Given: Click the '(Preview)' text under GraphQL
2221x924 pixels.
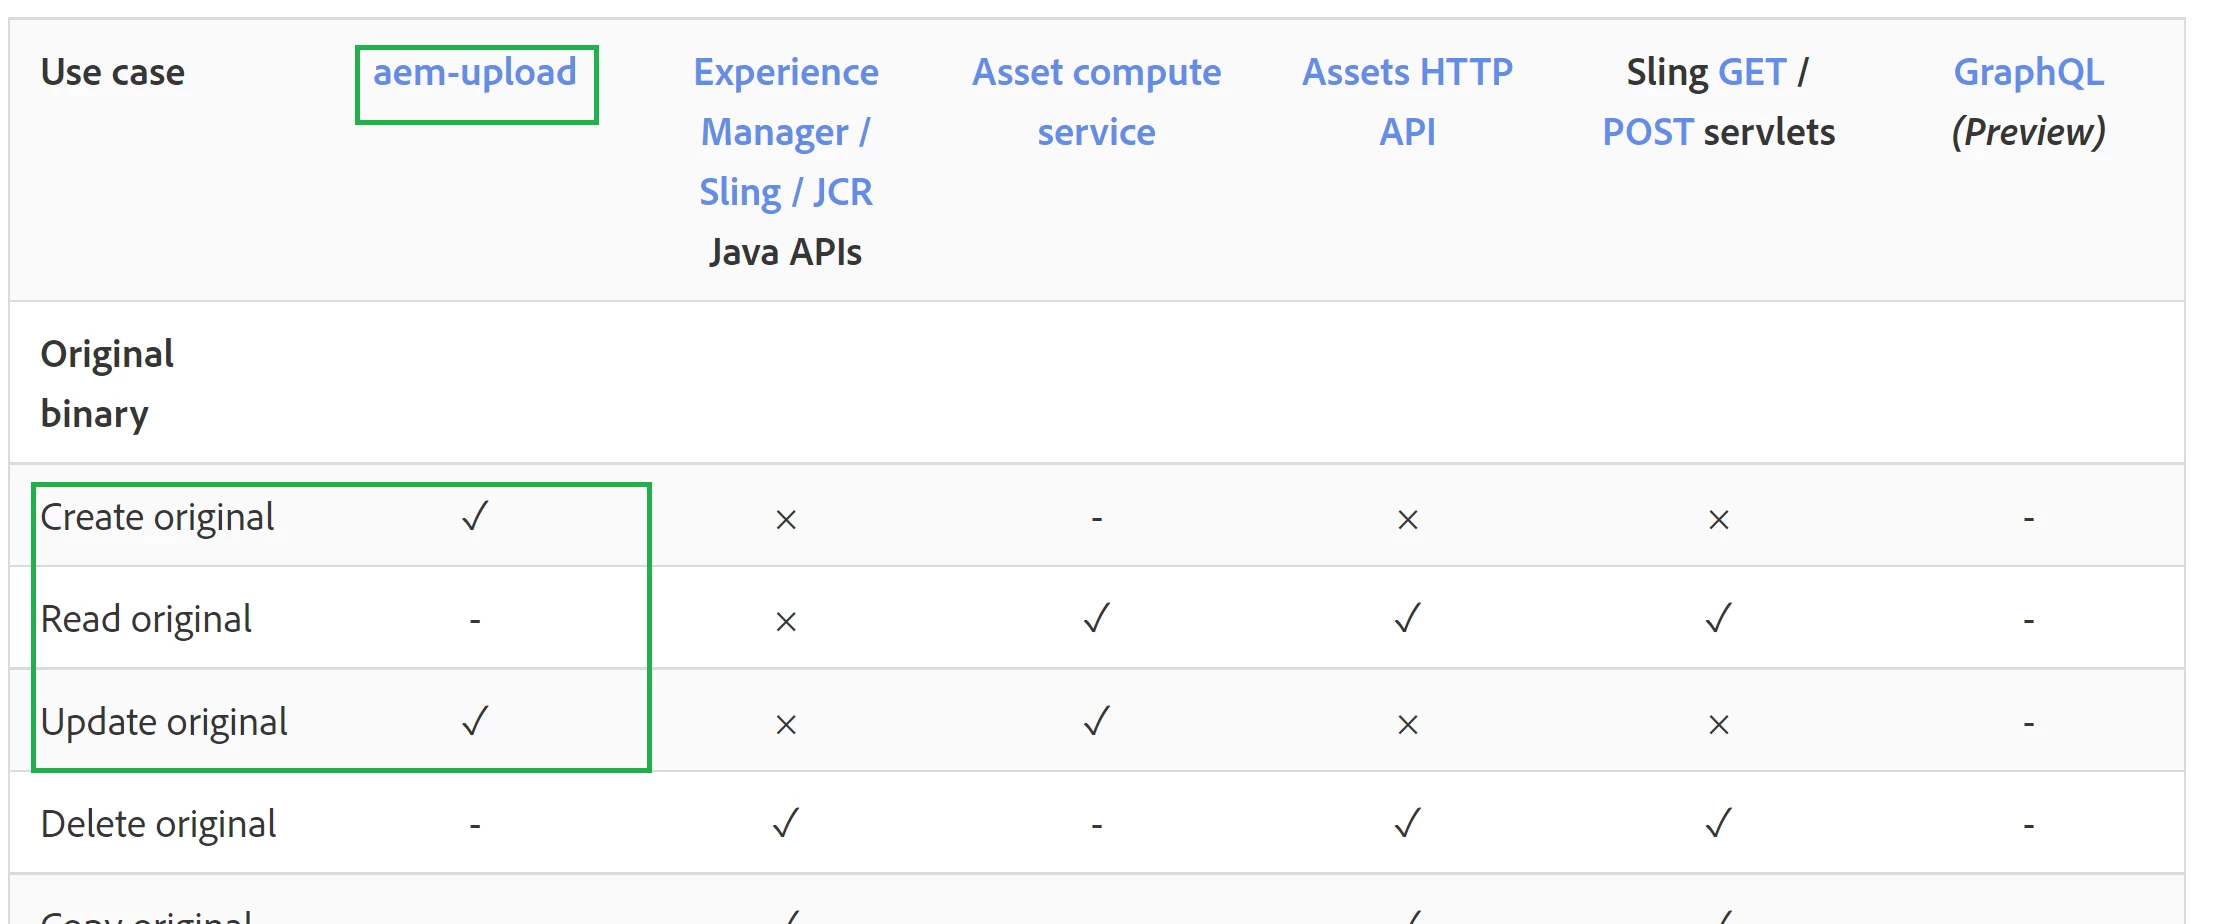Looking at the screenshot, I should [x=2029, y=132].
